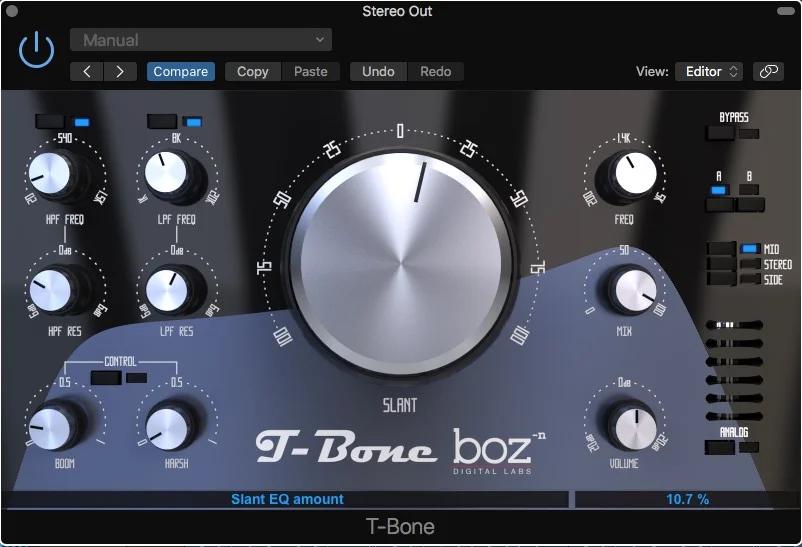The width and height of the screenshot is (802, 547).
Task: Select MID processing mode
Action: pos(721,249)
